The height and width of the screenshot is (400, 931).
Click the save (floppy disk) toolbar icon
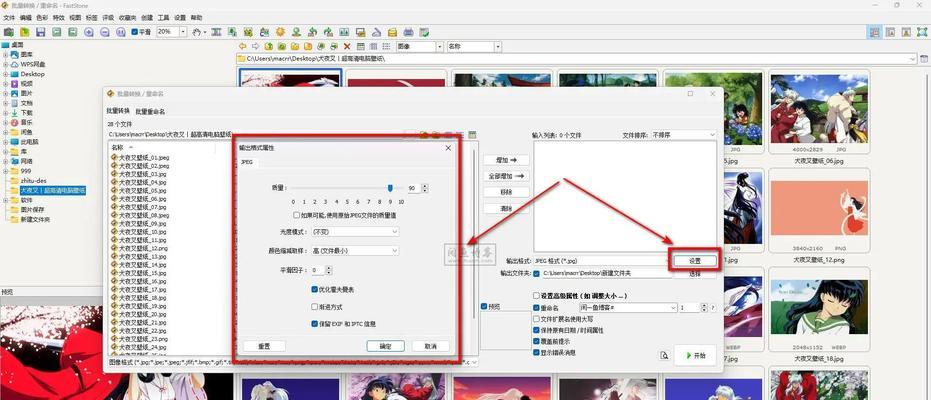click(x=40, y=32)
